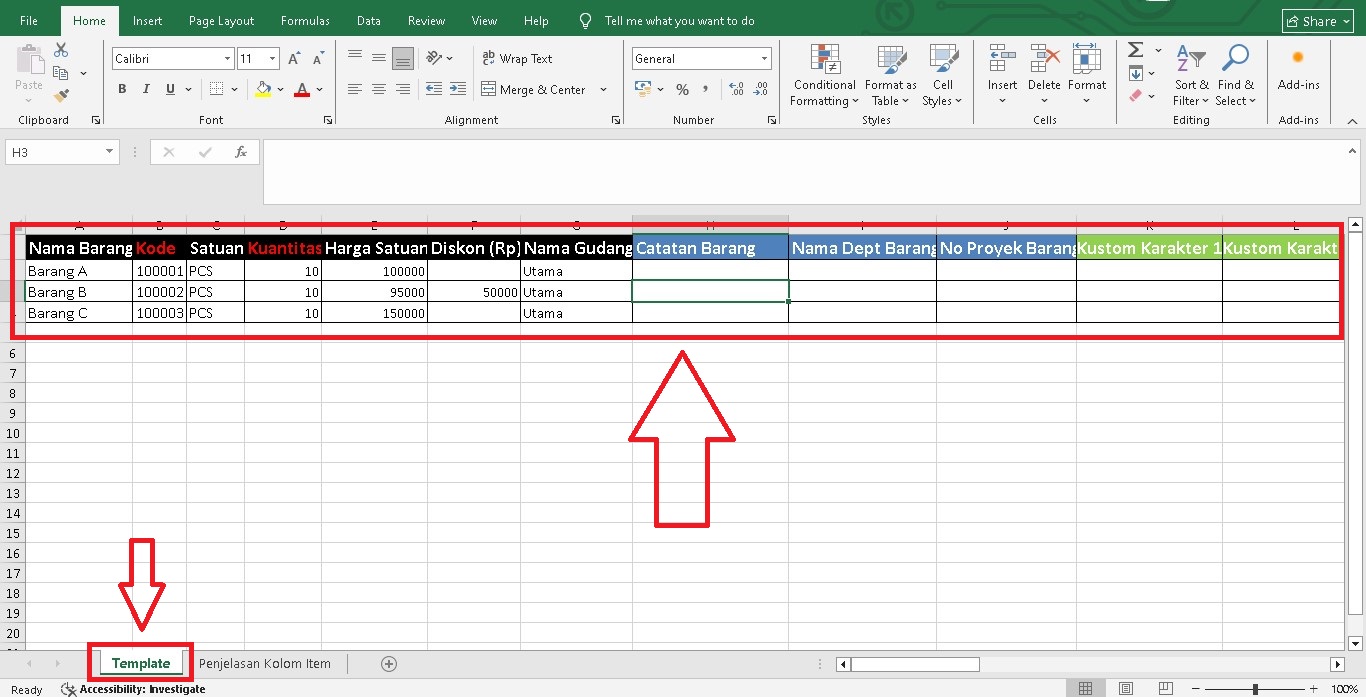Viewport: 1366px width, 697px height.
Task: Click the Format Painter brush icon
Action: pyautogui.click(x=61, y=96)
